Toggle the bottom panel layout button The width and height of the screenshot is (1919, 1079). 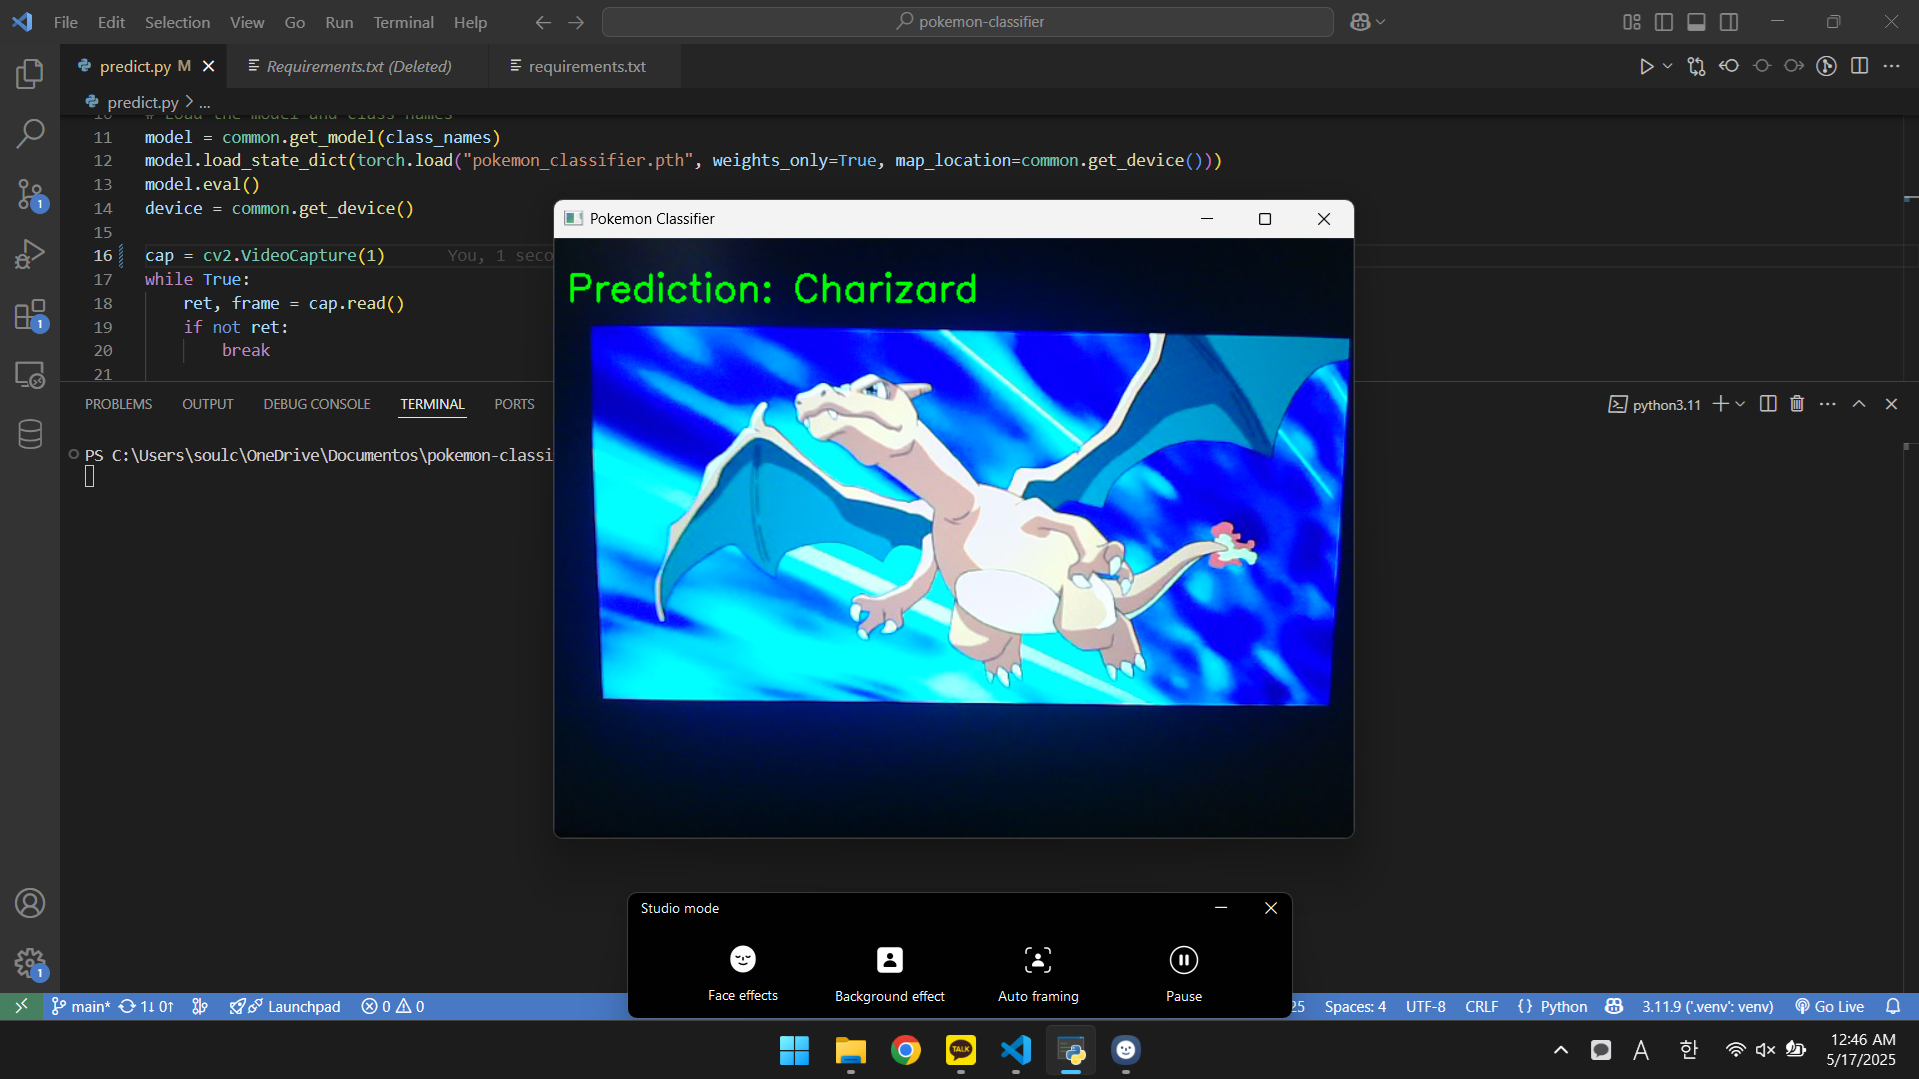click(x=1696, y=22)
